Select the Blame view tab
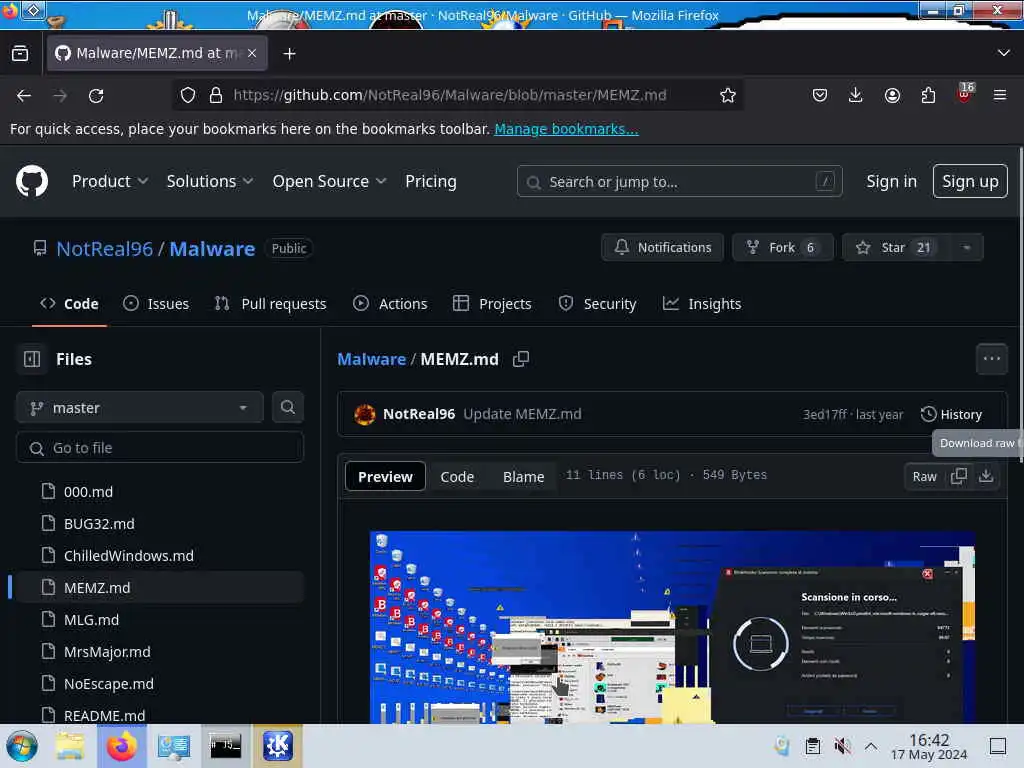This screenshot has height=768, width=1024. pos(523,477)
